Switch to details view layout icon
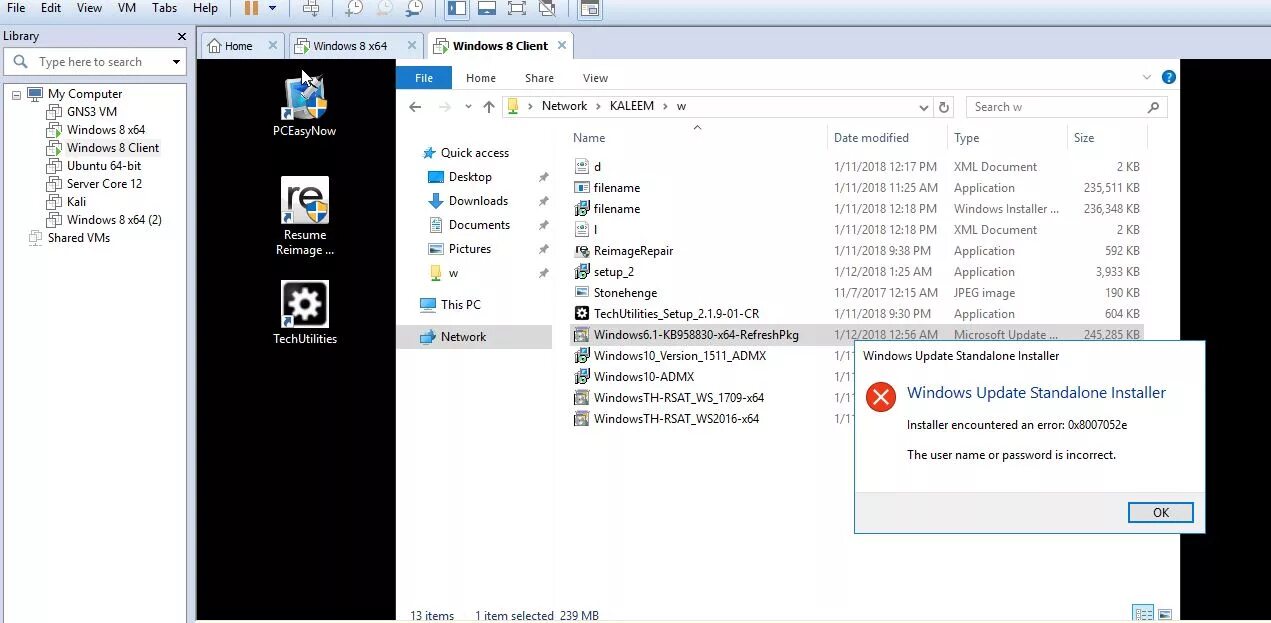Viewport: 1271px width, 623px height. pyautogui.click(x=1142, y=614)
